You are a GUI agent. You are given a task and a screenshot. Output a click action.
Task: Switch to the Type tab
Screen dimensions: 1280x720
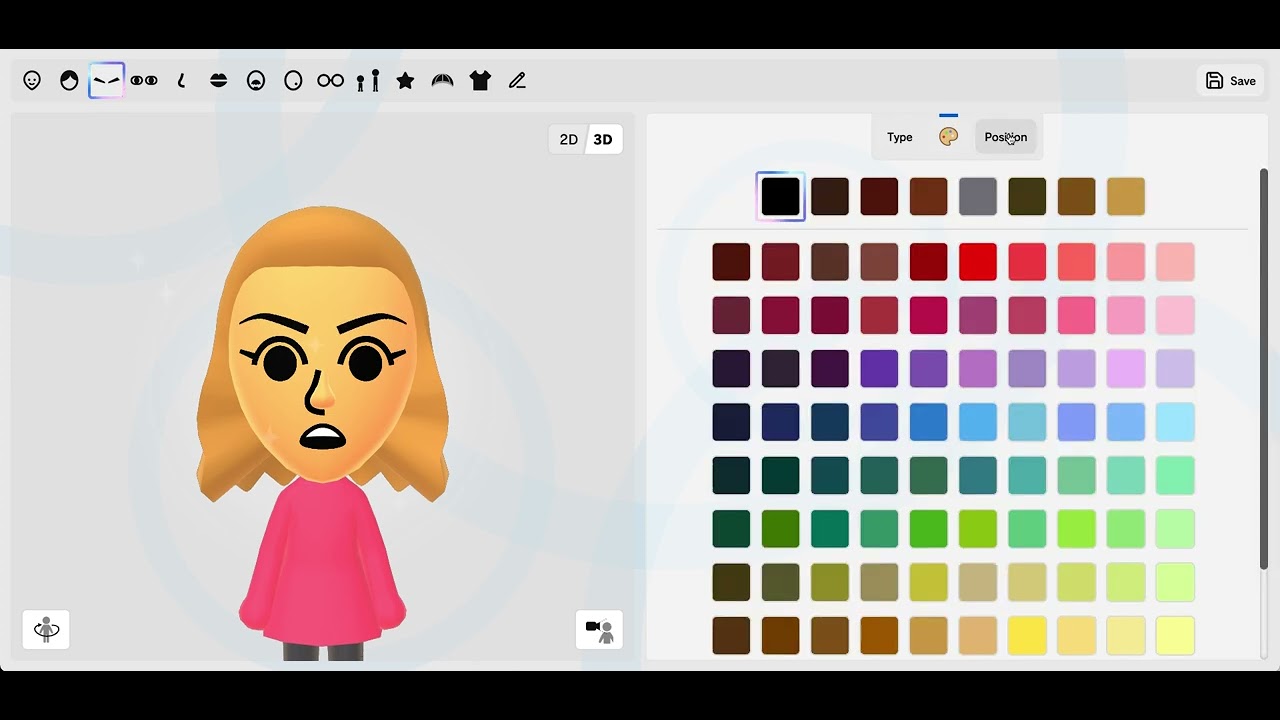pyautogui.click(x=900, y=137)
